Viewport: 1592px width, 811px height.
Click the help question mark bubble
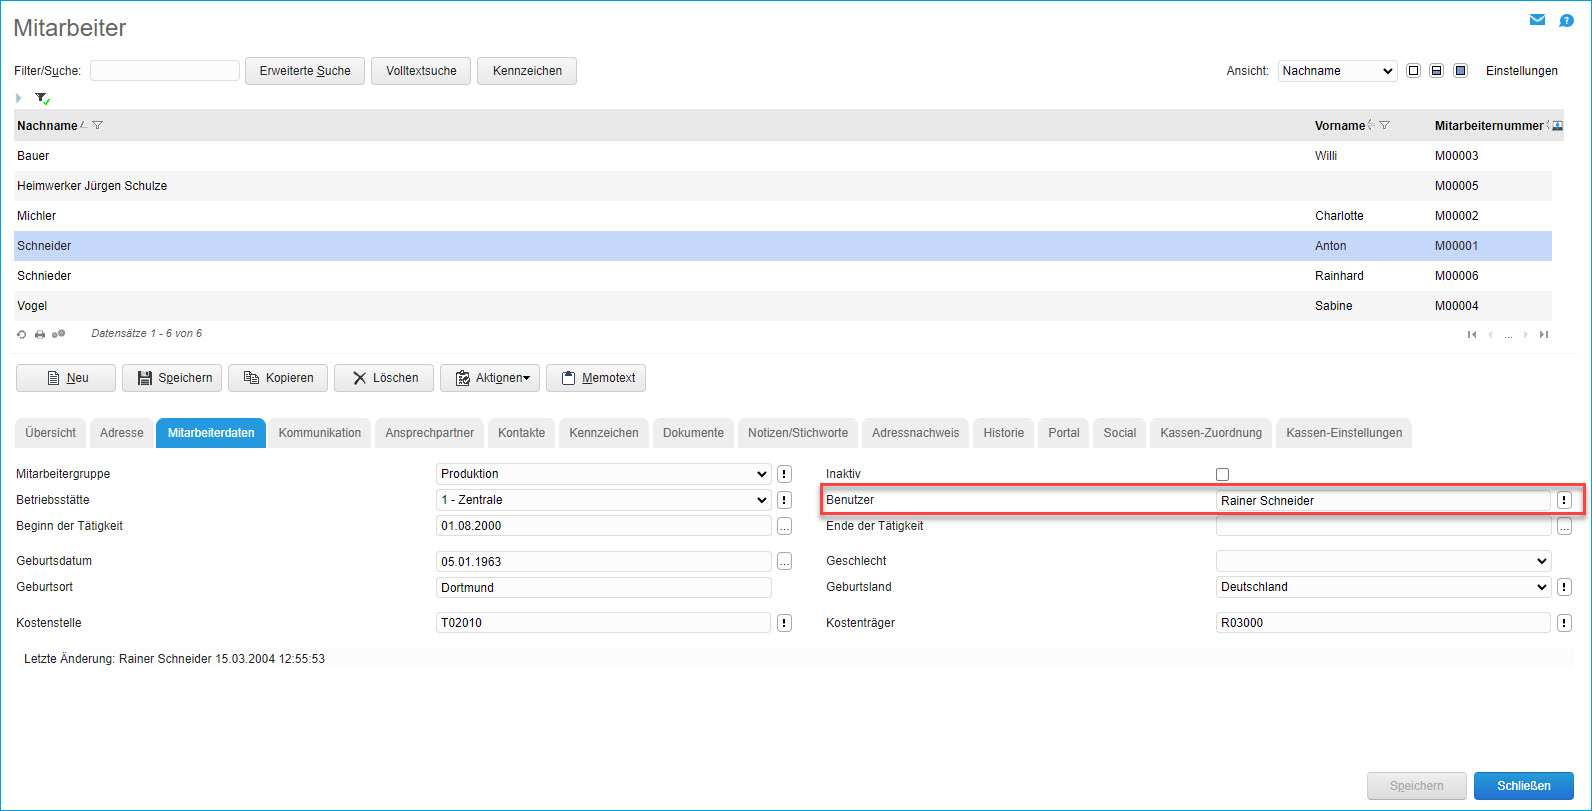pyautogui.click(x=1566, y=20)
